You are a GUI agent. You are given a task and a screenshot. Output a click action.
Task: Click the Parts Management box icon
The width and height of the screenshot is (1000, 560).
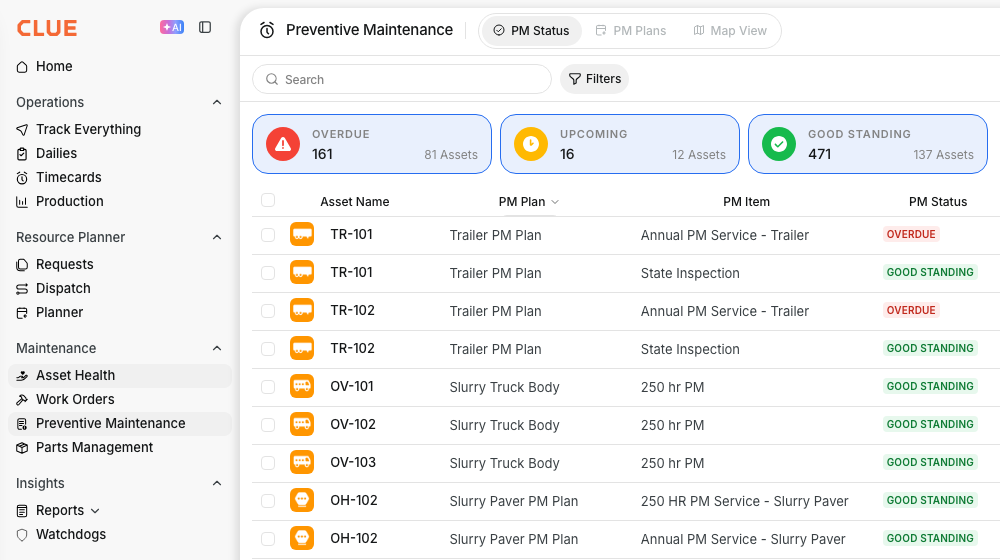pos(22,448)
